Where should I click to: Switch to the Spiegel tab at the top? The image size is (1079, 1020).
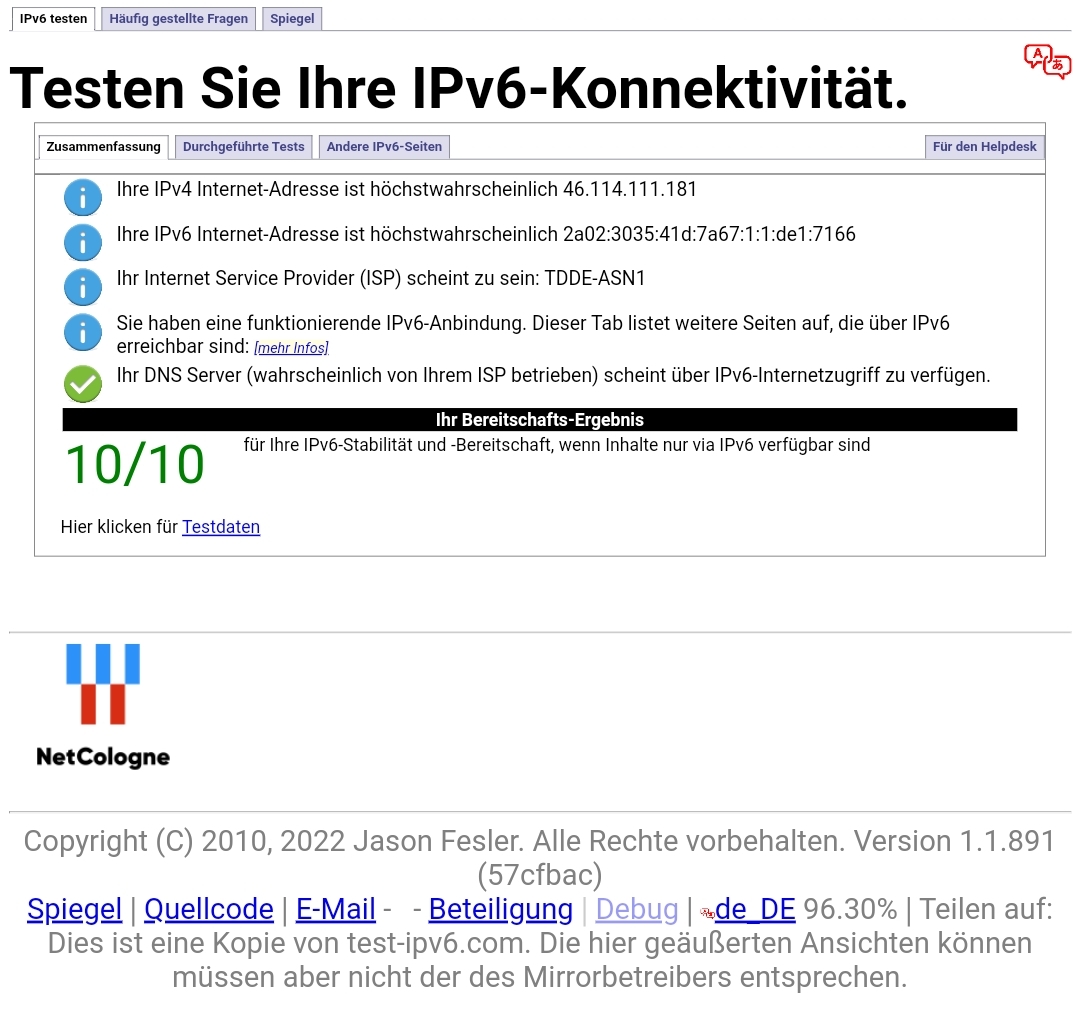(x=291, y=18)
